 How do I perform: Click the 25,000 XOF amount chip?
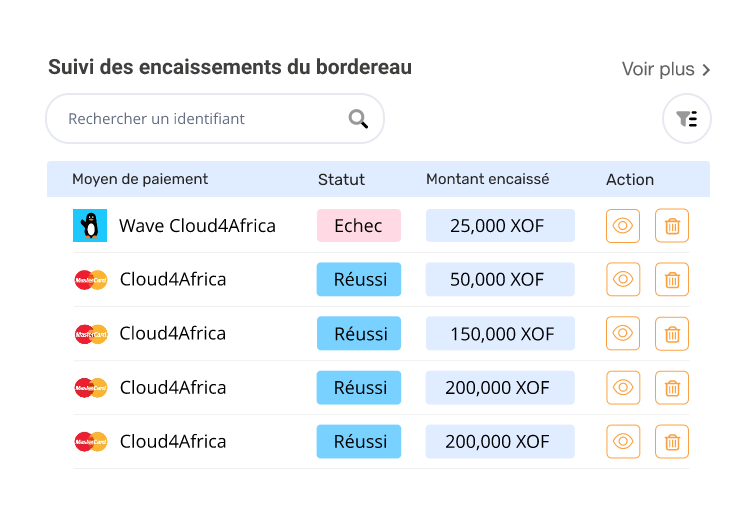pyautogui.click(x=500, y=226)
